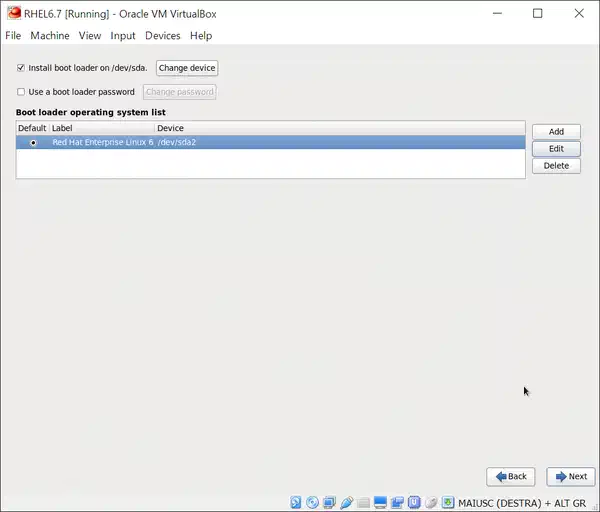Click the mouse integration status icon

pyautogui.click(x=431, y=502)
